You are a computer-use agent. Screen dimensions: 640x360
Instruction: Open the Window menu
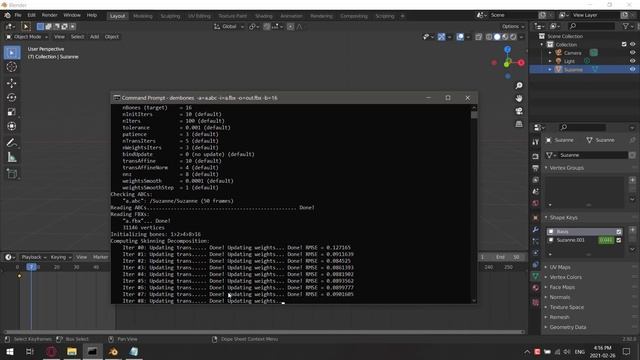click(72, 15)
